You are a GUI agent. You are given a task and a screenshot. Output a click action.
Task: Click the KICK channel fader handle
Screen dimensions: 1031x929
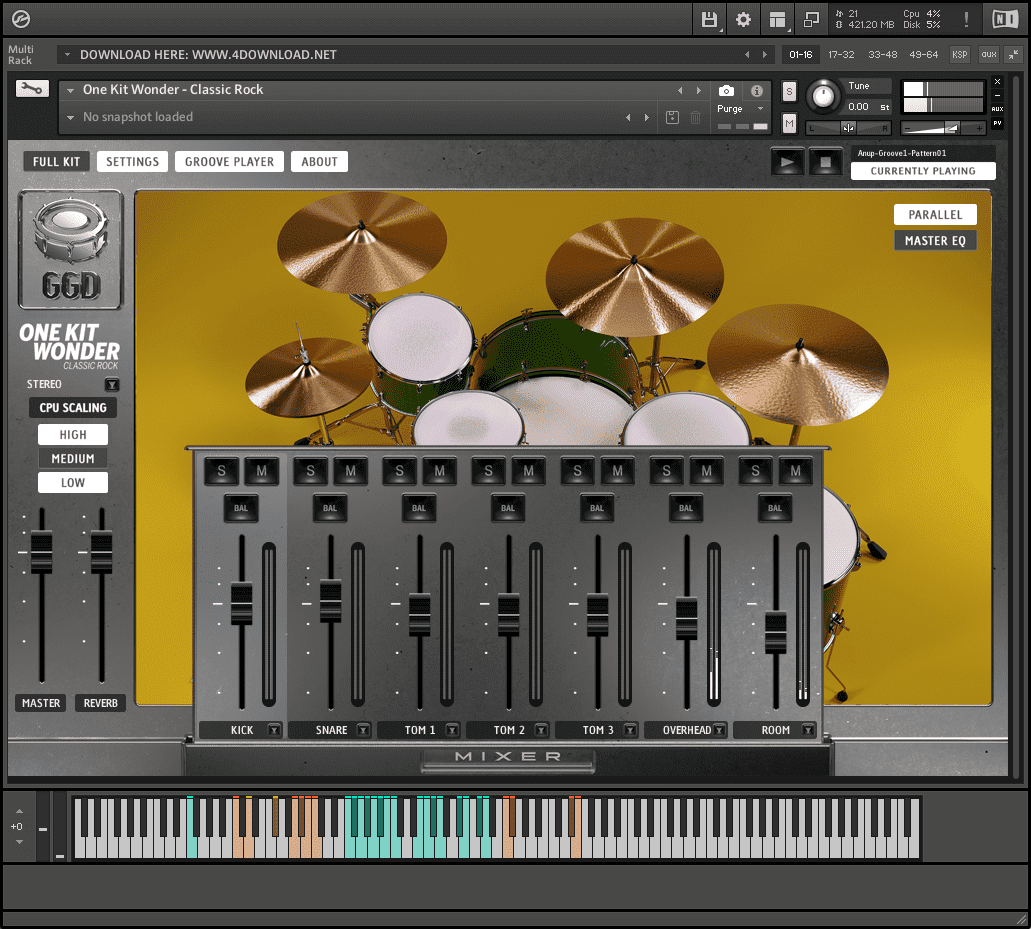[x=241, y=603]
